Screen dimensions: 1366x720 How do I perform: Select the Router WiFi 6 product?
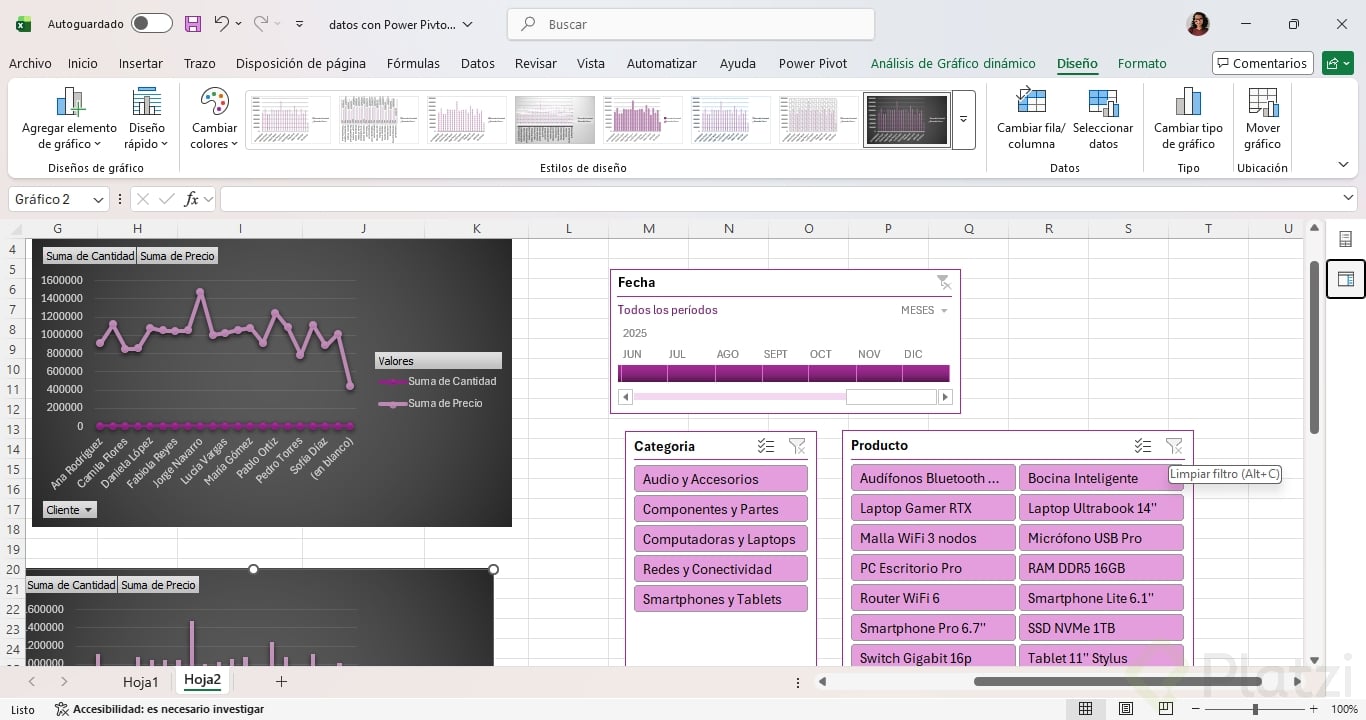933,598
